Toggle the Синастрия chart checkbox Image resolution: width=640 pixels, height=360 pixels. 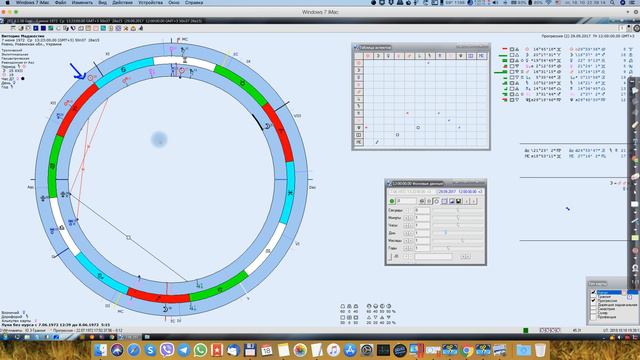[x=593, y=309]
